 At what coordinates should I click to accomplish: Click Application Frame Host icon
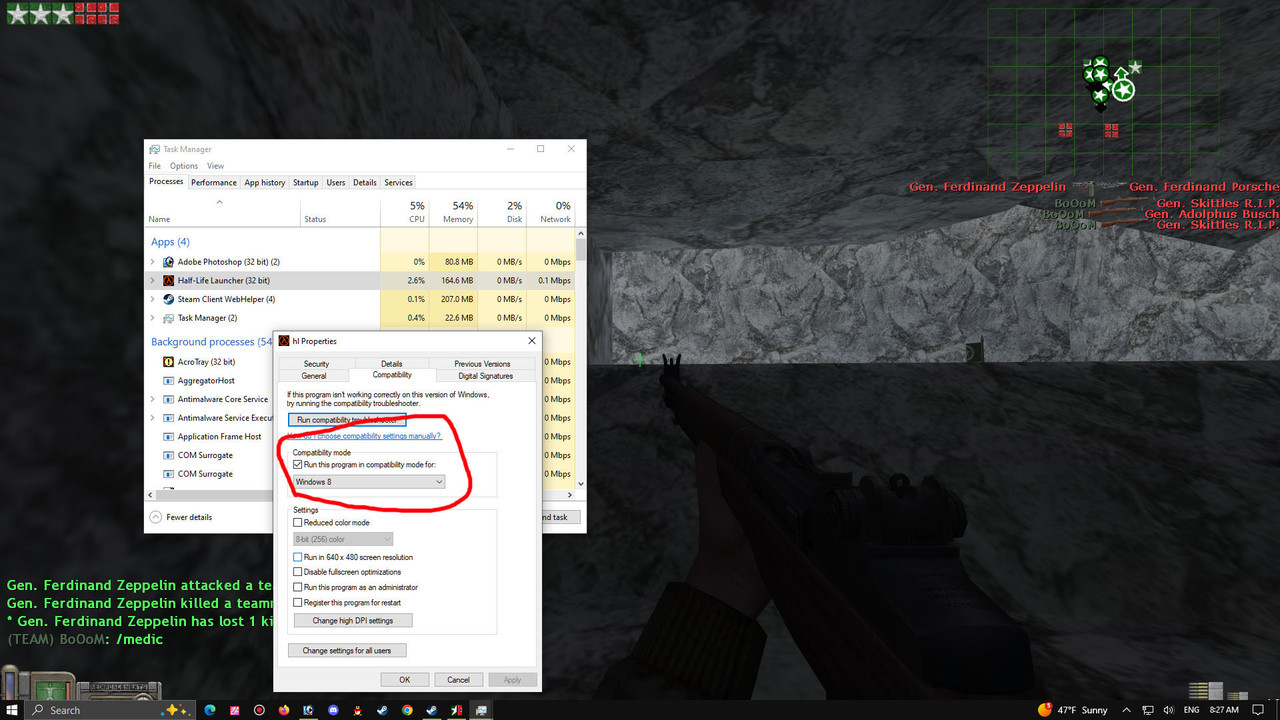169,437
